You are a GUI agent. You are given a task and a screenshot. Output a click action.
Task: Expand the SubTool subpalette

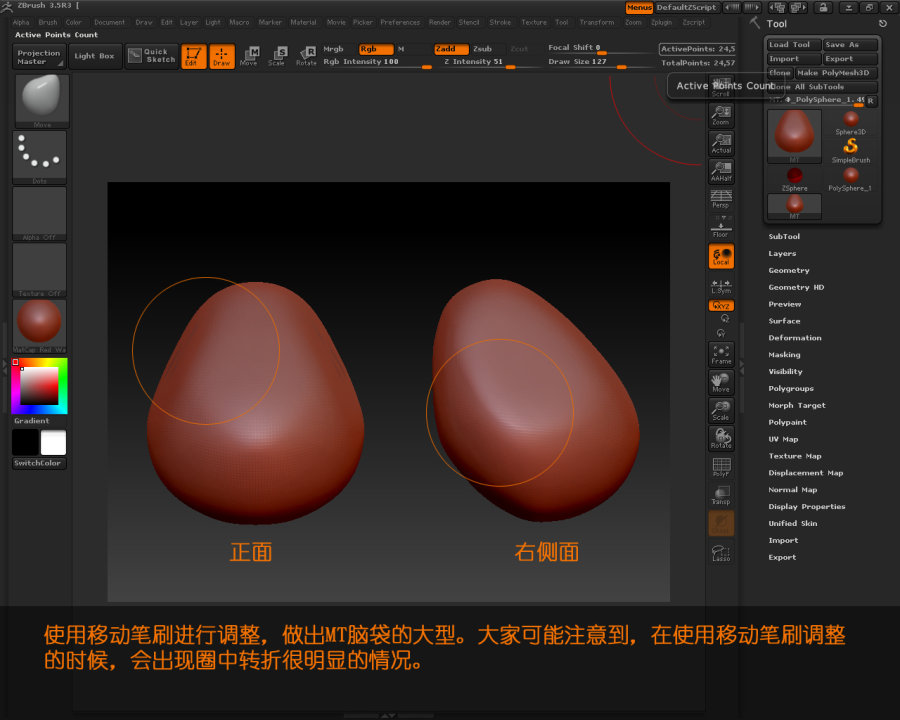coord(784,237)
